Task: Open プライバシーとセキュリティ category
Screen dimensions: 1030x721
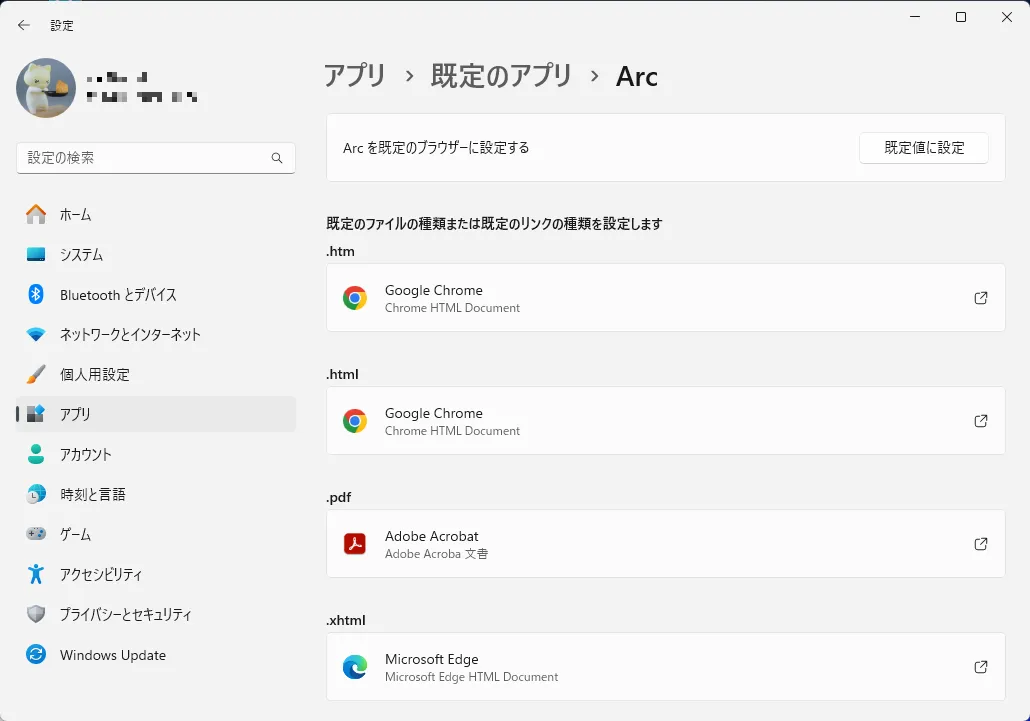Action: pyautogui.click(x=156, y=614)
